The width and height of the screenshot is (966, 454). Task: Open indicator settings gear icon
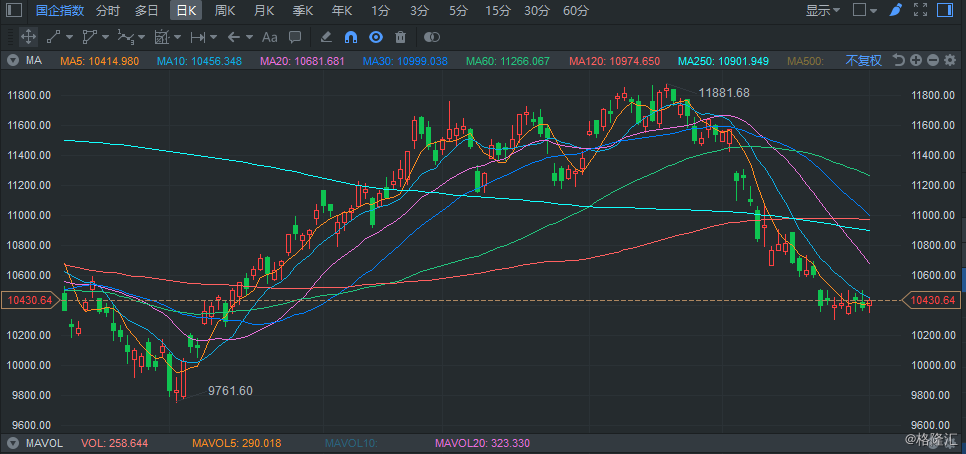(x=949, y=60)
